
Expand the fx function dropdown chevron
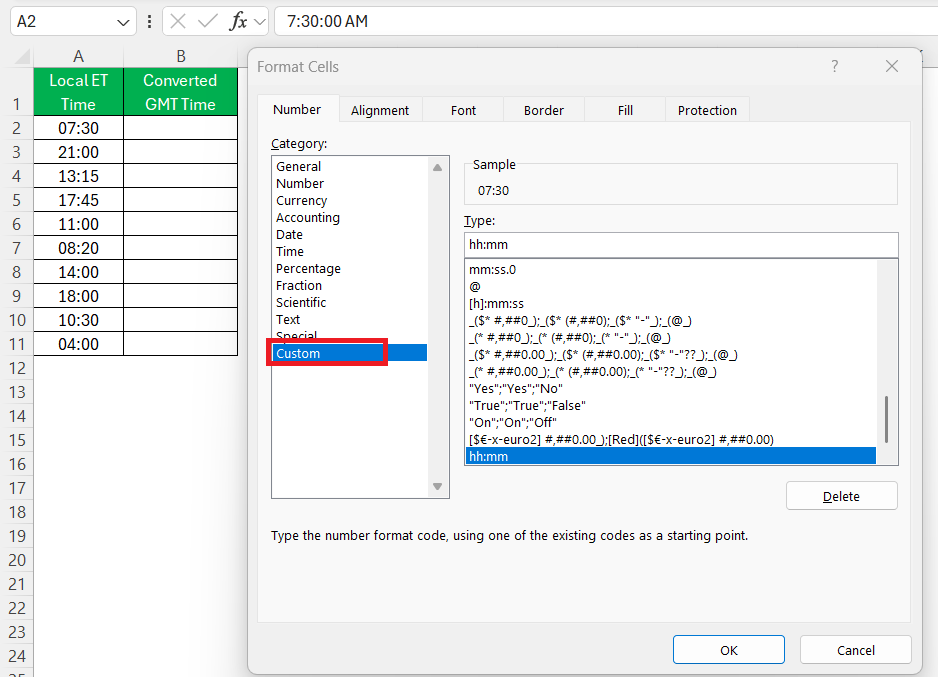[x=260, y=22]
